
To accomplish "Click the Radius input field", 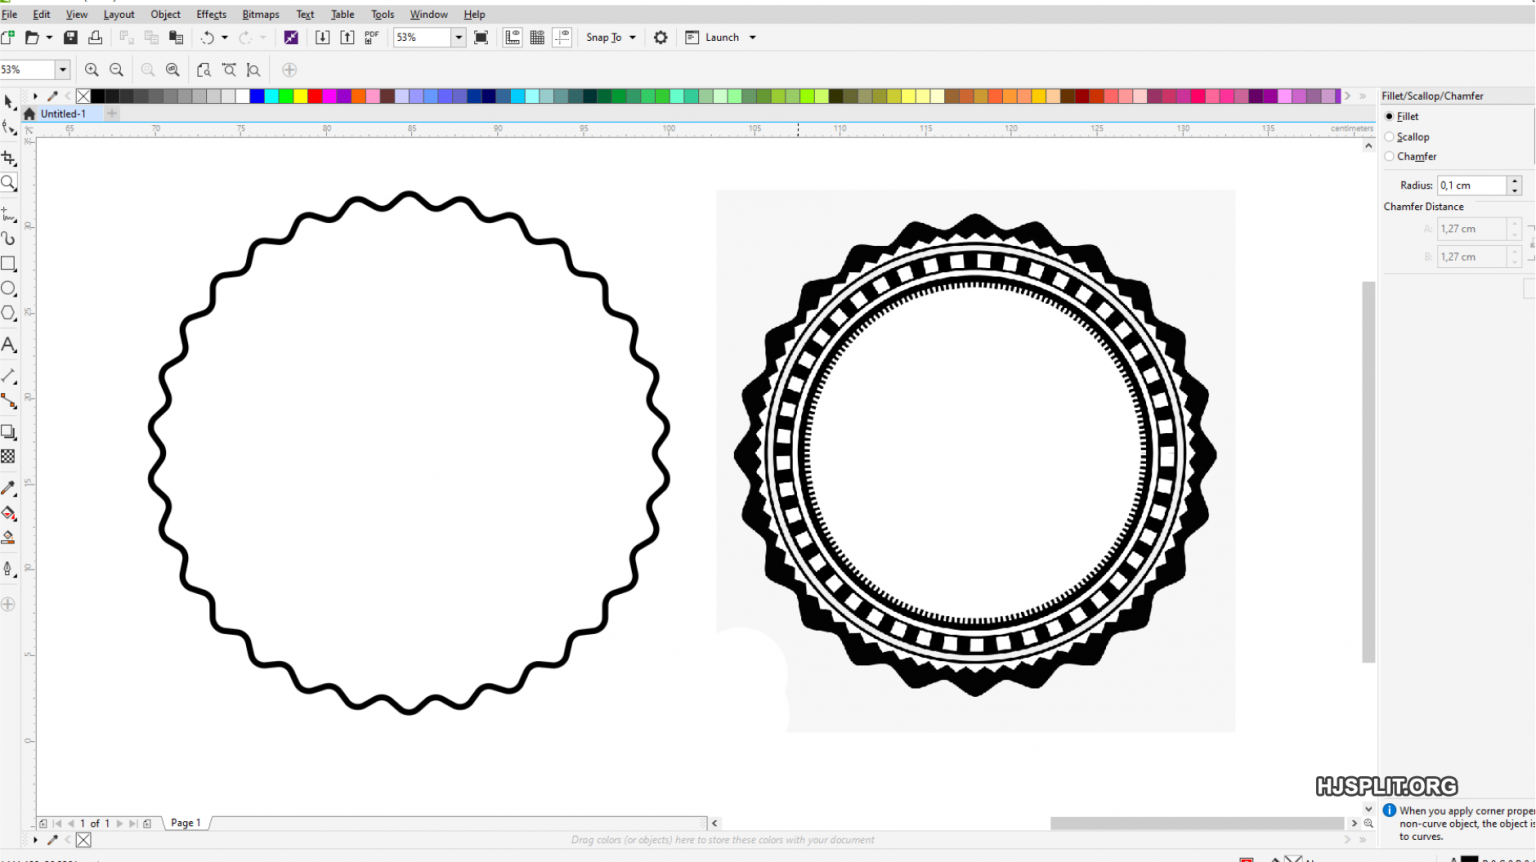I will [x=1473, y=186].
